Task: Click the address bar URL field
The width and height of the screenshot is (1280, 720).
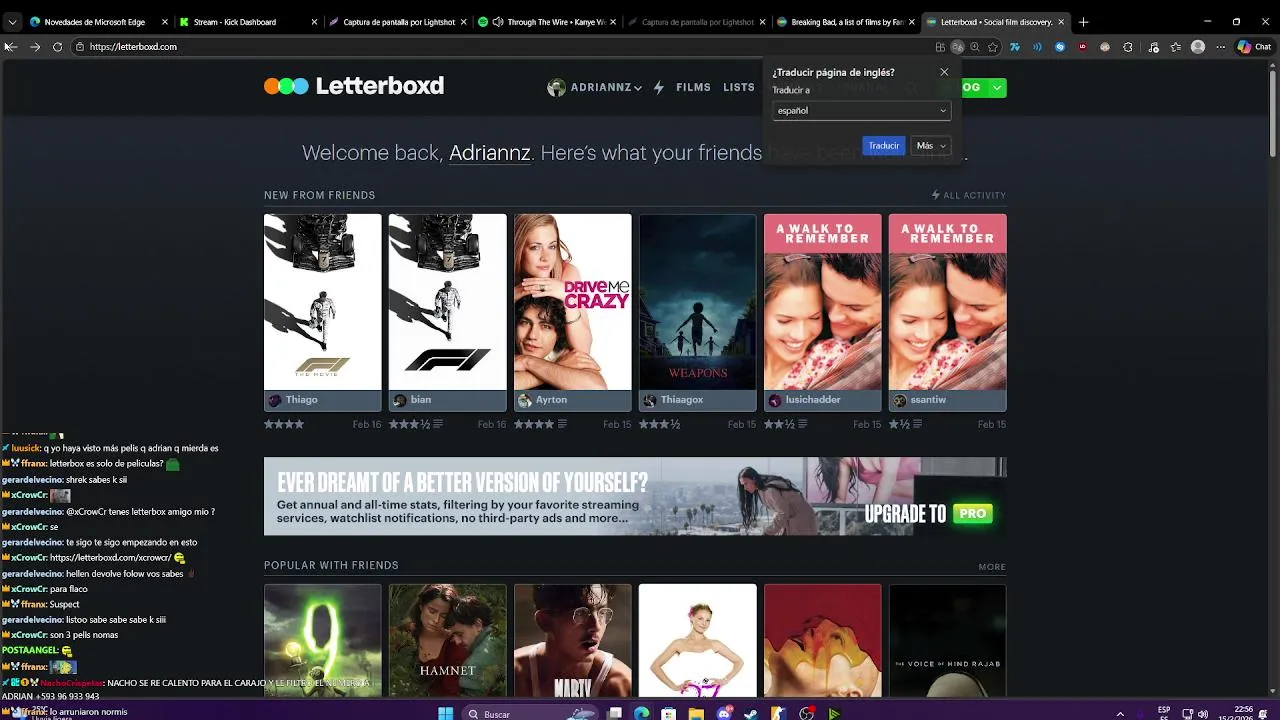Action: tap(500, 47)
